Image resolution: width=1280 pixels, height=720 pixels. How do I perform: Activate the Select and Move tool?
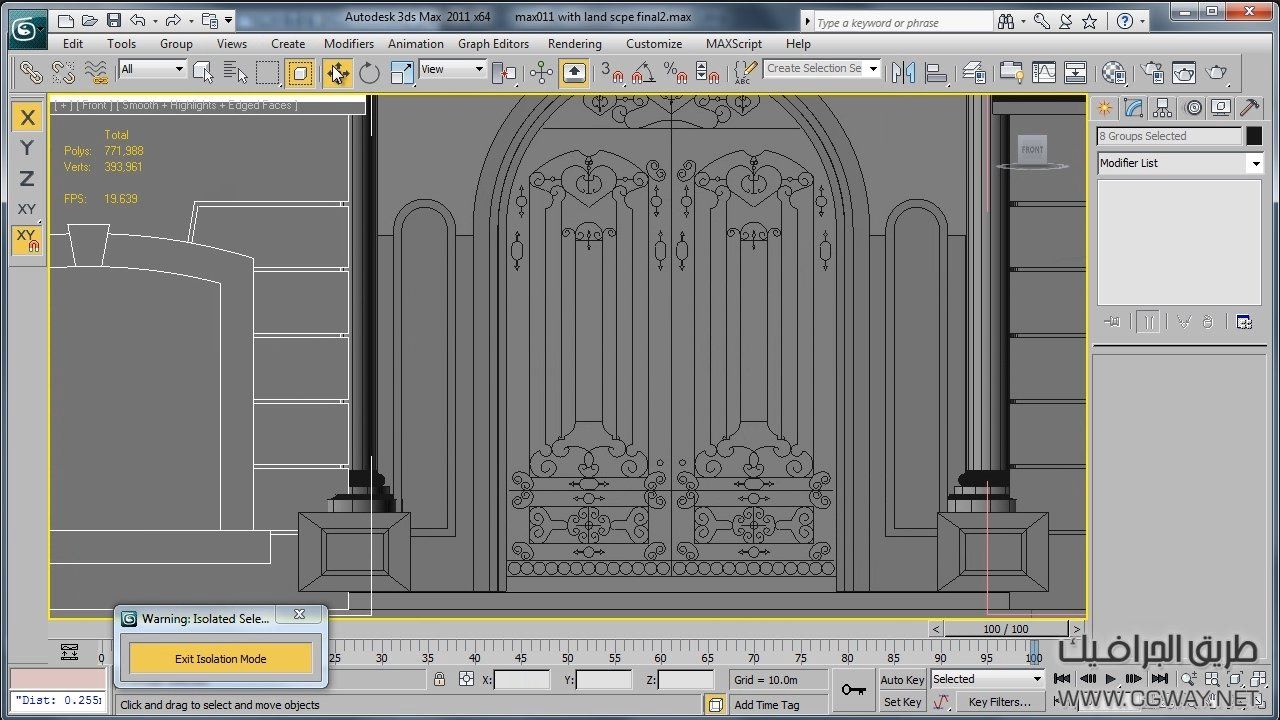pyautogui.click(x=337, y=72)
